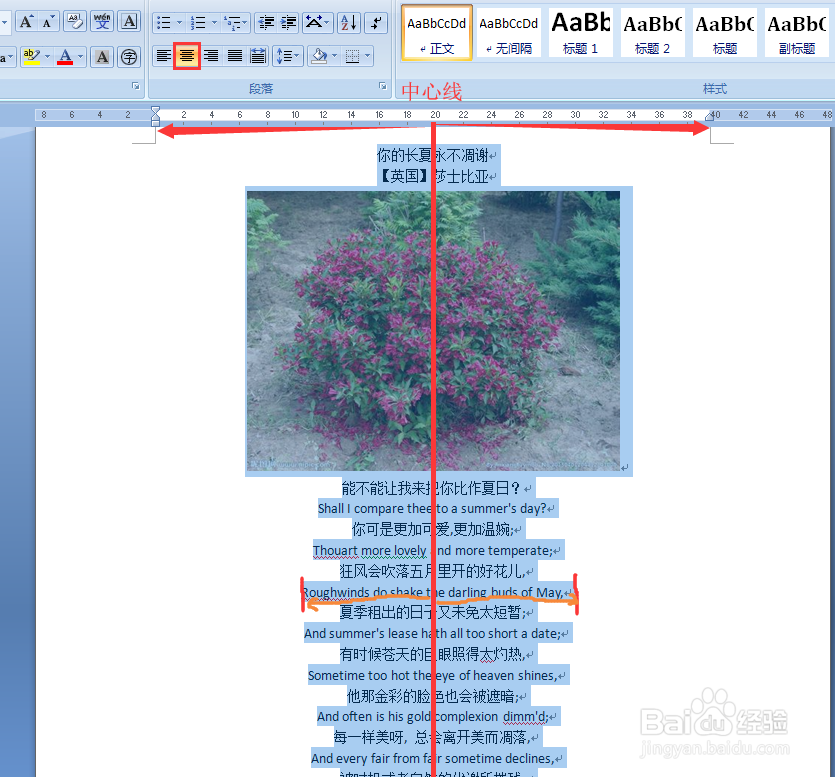Screen dimensions: 835x777
Task: Click the line 'And every fair from fair sometime declines,'
Action: pyautogui.click(x=432, y=758)
